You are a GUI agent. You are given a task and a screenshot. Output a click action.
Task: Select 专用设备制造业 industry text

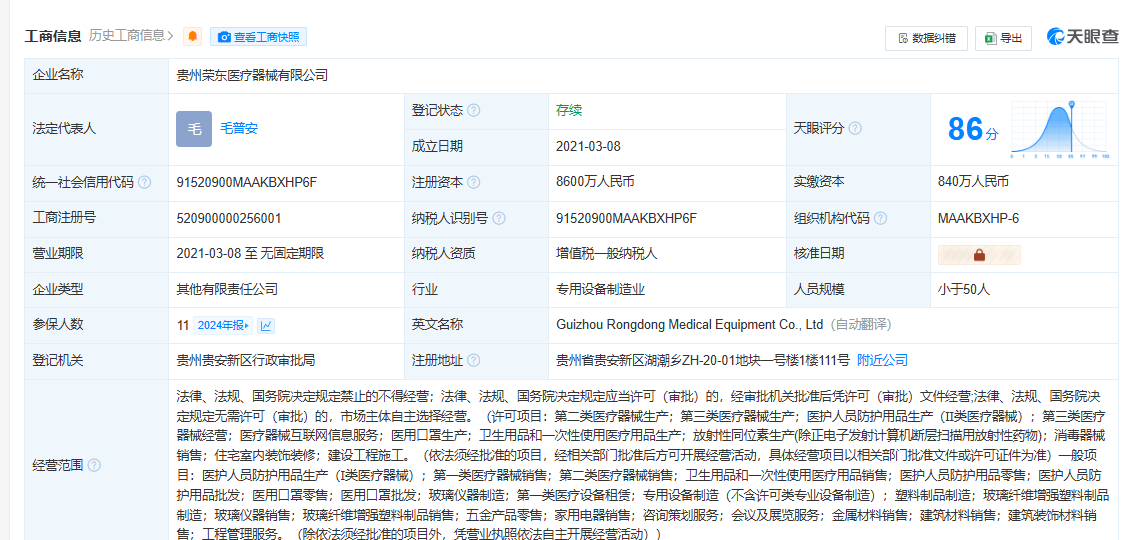click(600, 289)
